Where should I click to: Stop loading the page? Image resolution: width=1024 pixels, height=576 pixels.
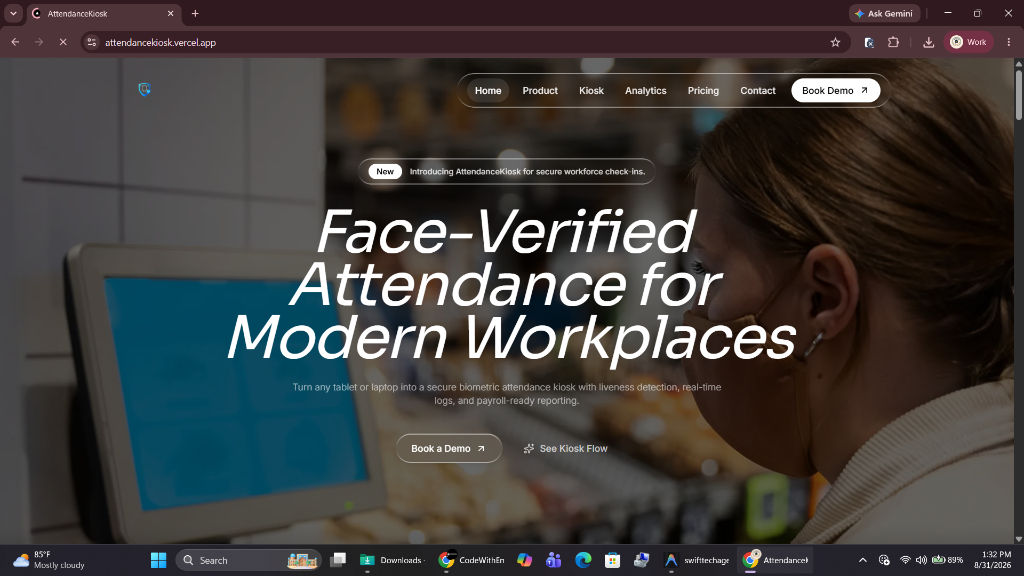tap(63, 42)
